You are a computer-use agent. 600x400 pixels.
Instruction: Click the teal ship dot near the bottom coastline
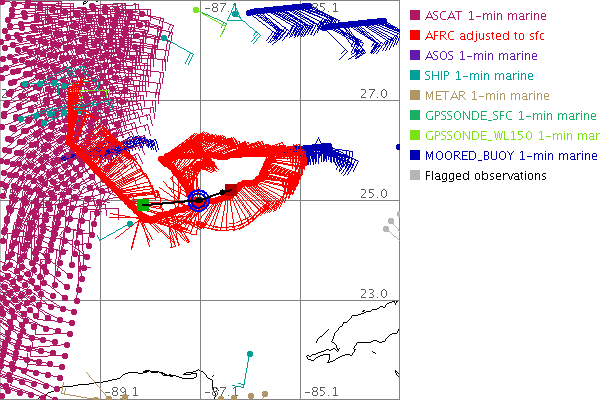(249, 354)
